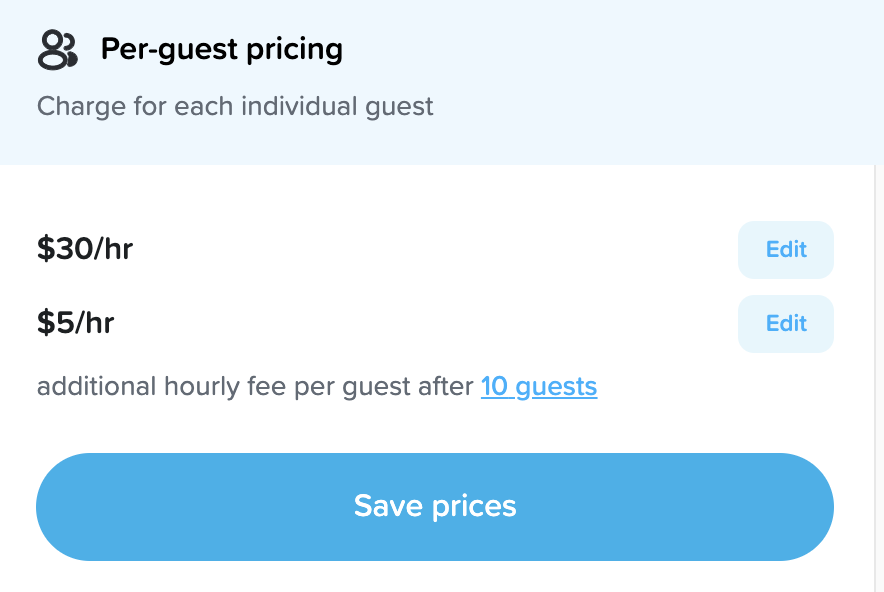The image size is (884, 592).
Task: Submit pricing using Save prices
Action: pyautogui.click(x=434, y=506)
